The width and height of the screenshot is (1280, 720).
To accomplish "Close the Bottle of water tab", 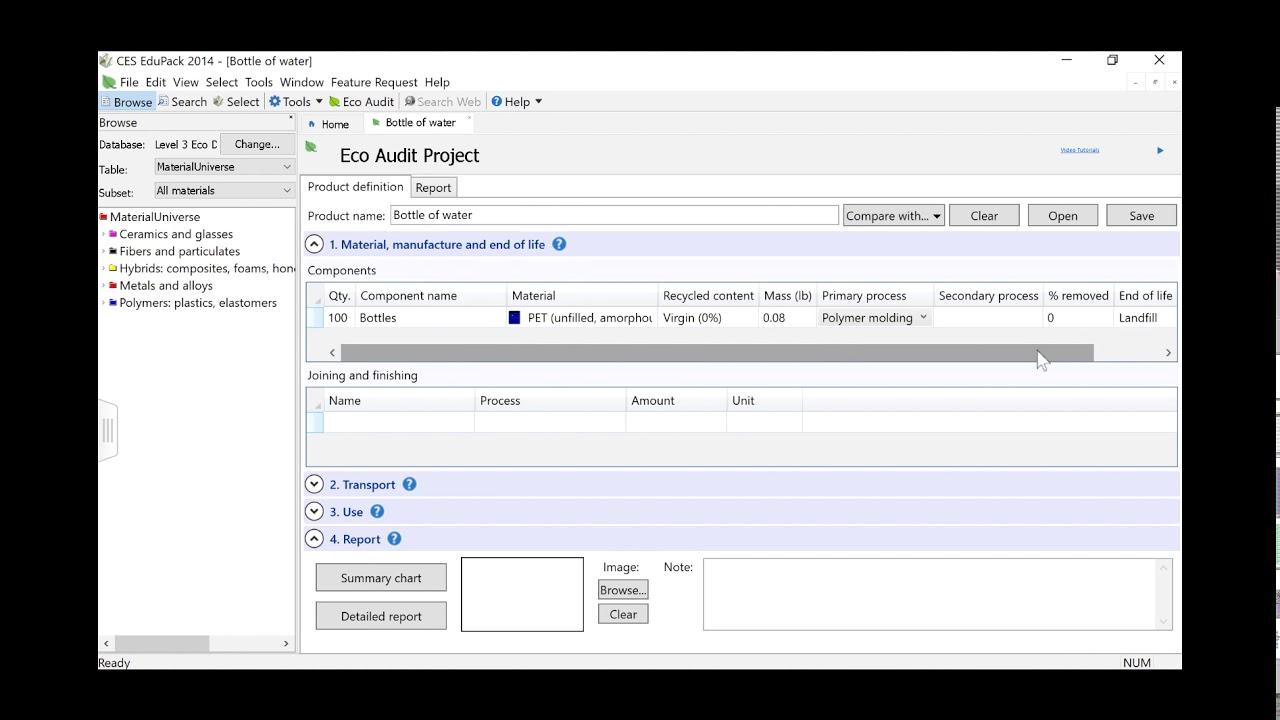I will coord(469,119).
